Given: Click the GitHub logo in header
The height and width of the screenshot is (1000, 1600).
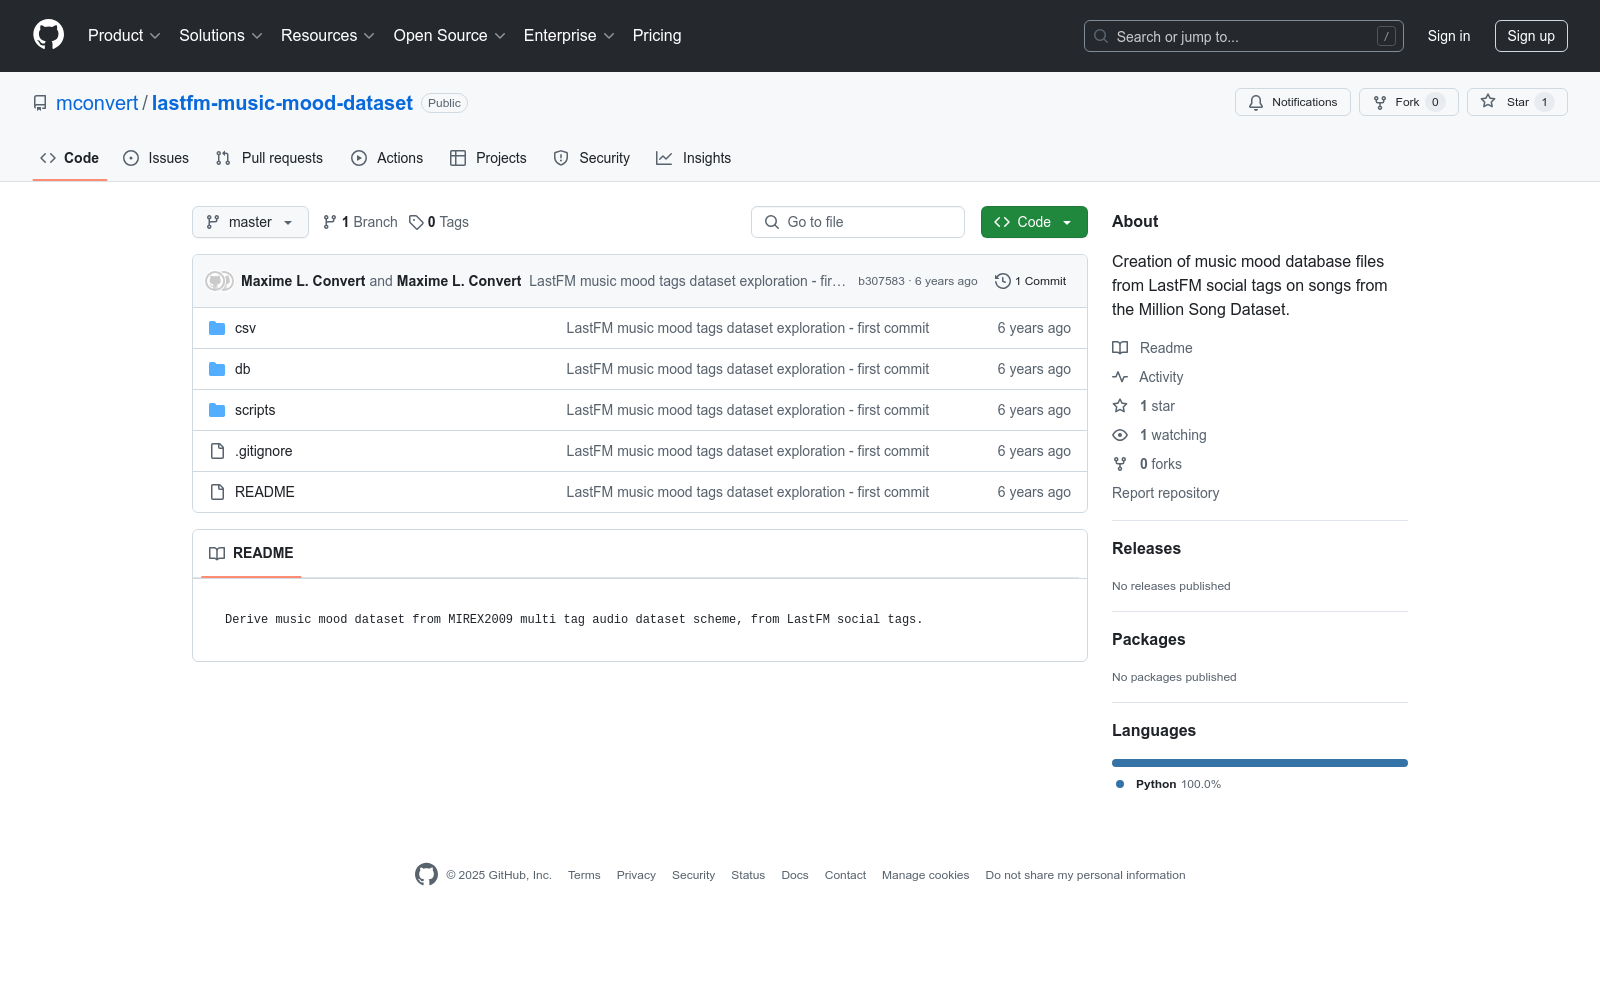Looking at the screenshot, I should [48, 35].
